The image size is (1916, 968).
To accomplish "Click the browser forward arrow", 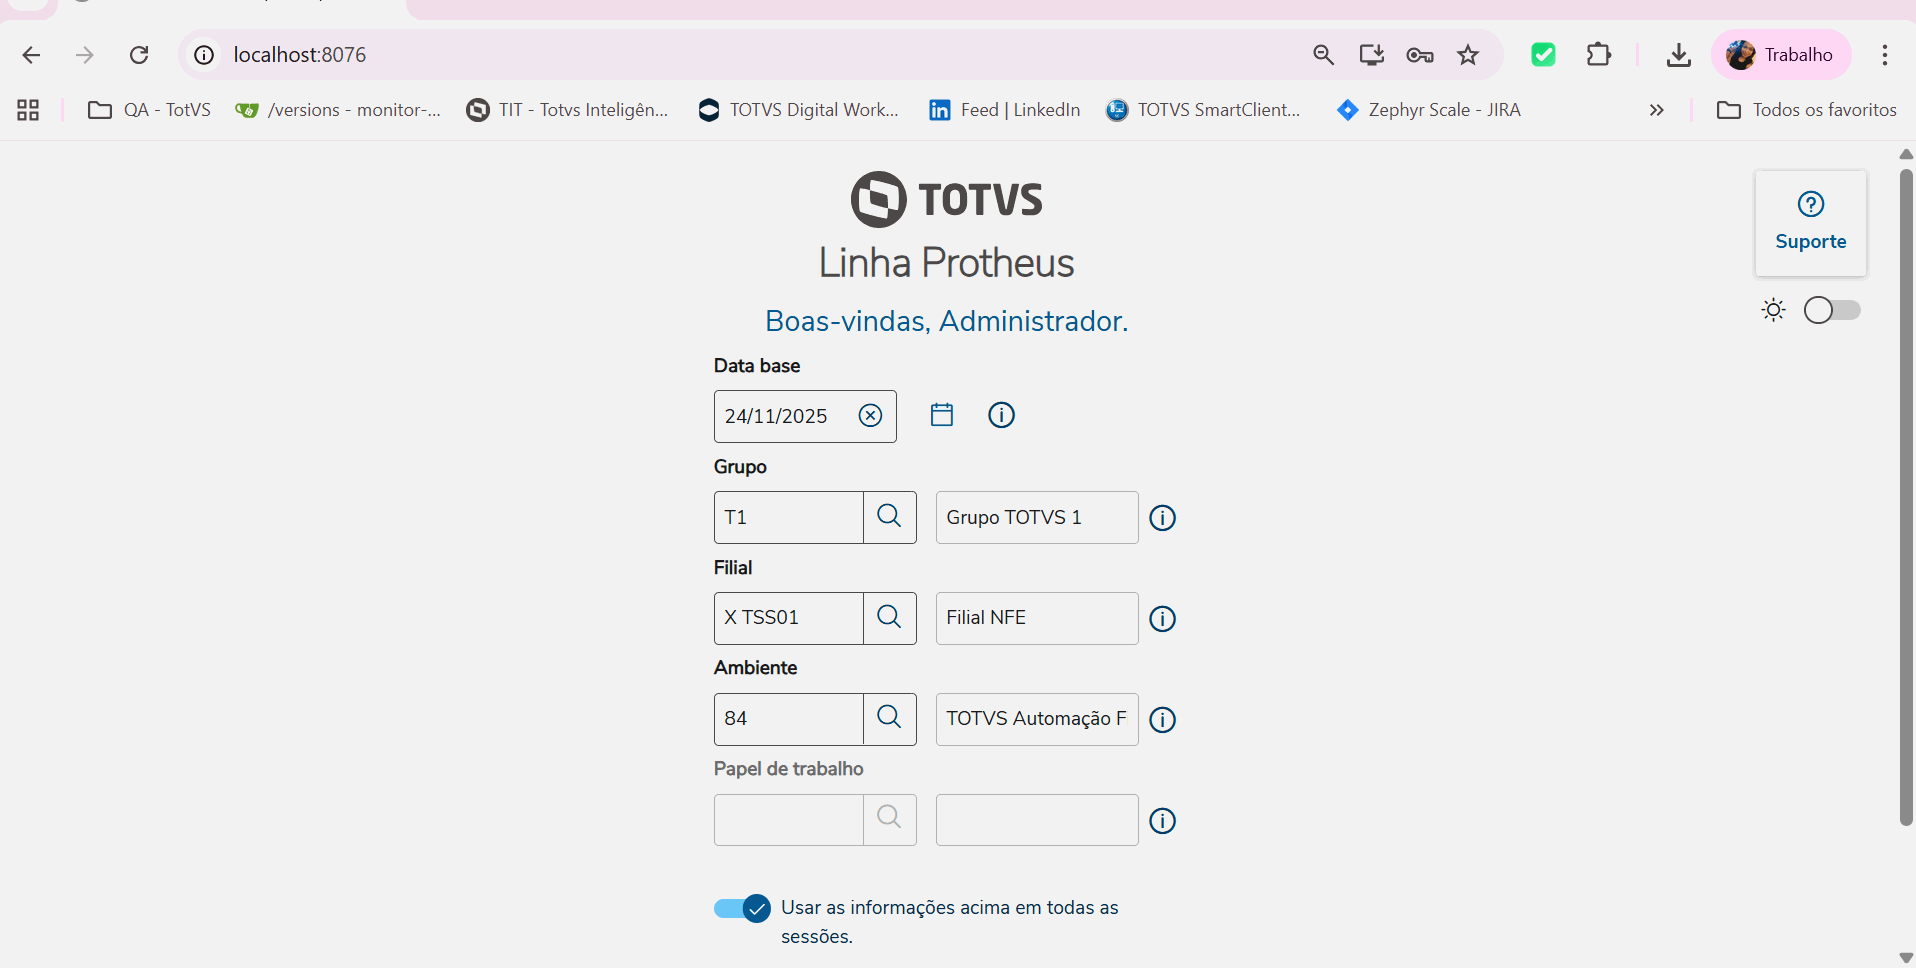I will tap(85, 55).
